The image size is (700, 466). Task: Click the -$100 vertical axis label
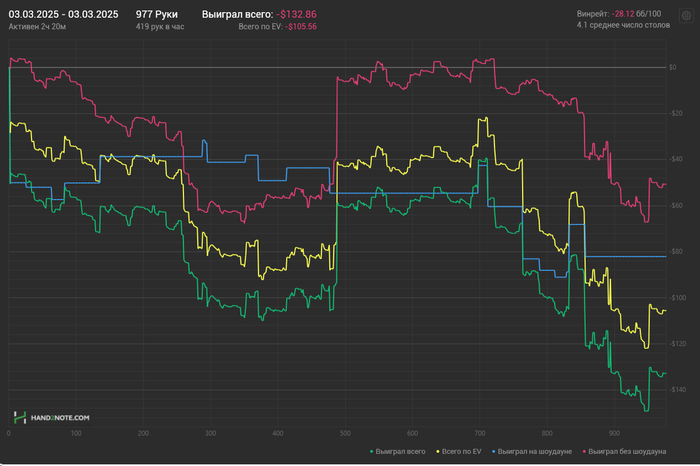tap(676, 298)
